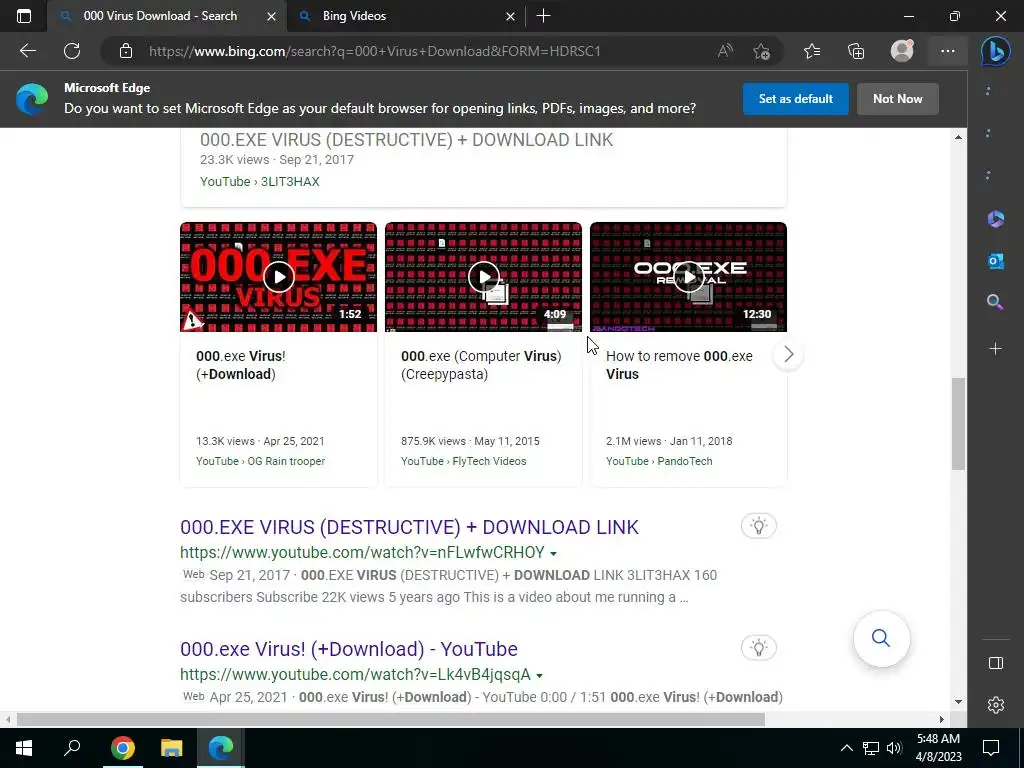Close the 000 Virus Download tab
The height and width of the screenshot is (768, 1024).
pos(271,16)
